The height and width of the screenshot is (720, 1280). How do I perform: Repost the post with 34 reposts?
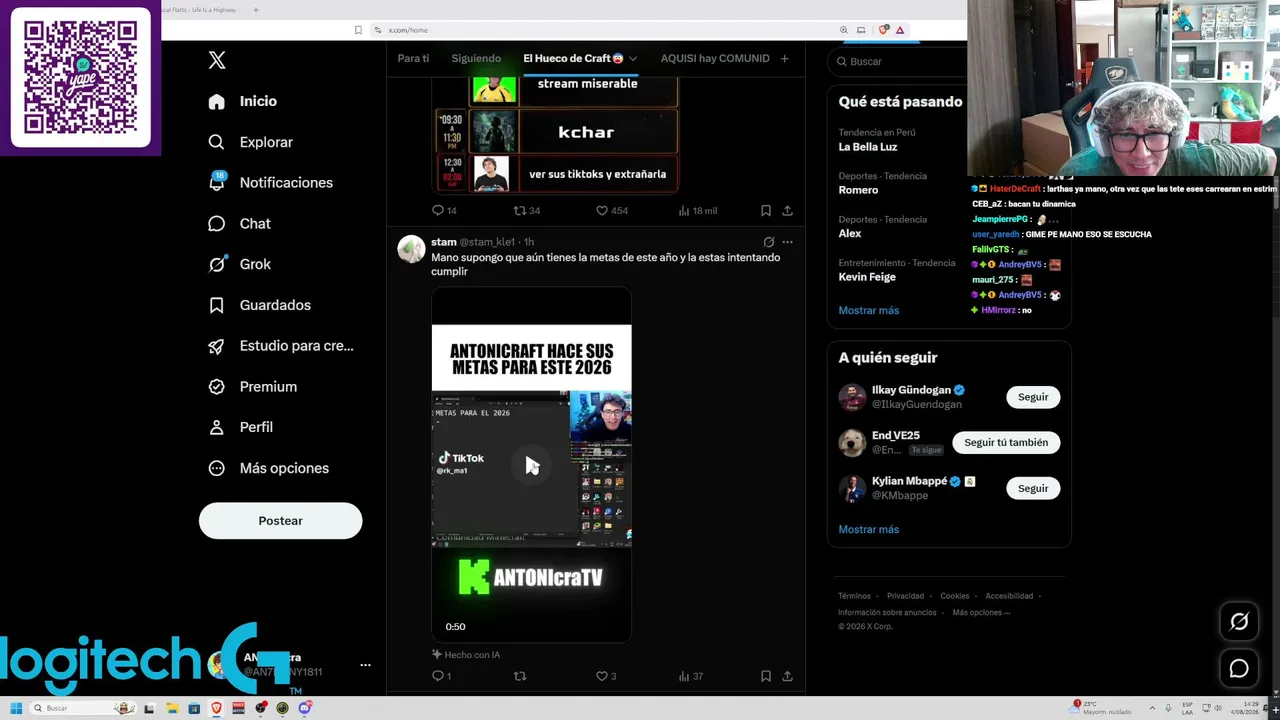[526, 211]
